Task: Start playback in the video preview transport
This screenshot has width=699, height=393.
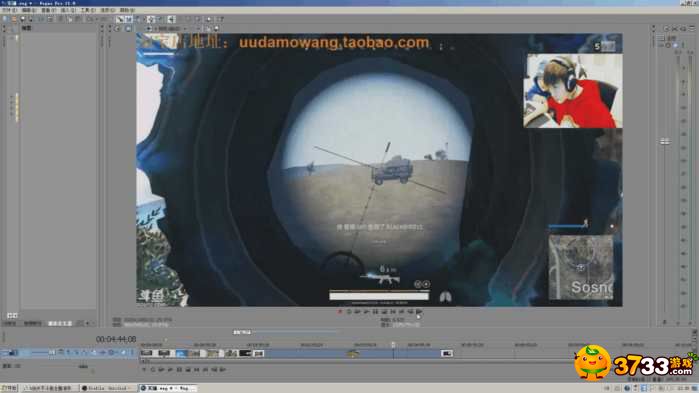Action: pyautogui.click(x=366, y=312)
